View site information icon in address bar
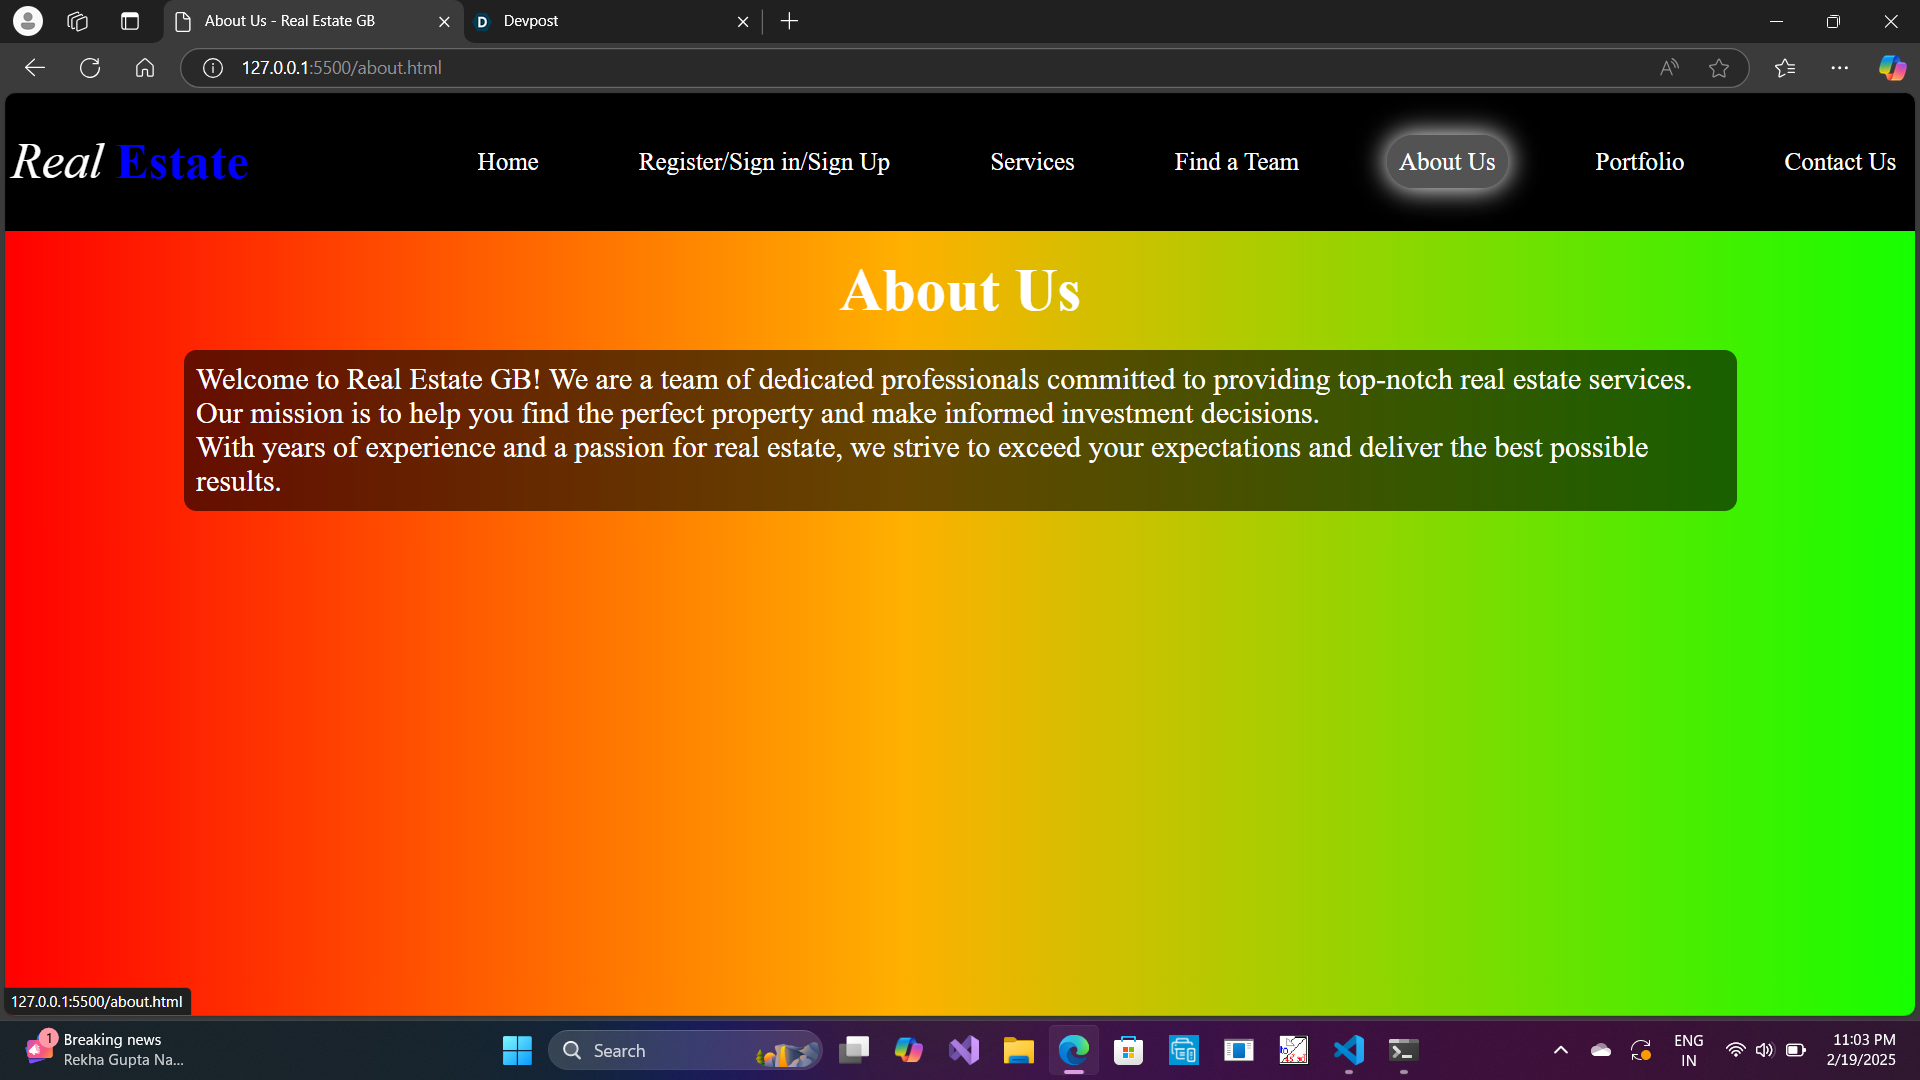This screenshot has height=1080, width=1920. point(213,68)
